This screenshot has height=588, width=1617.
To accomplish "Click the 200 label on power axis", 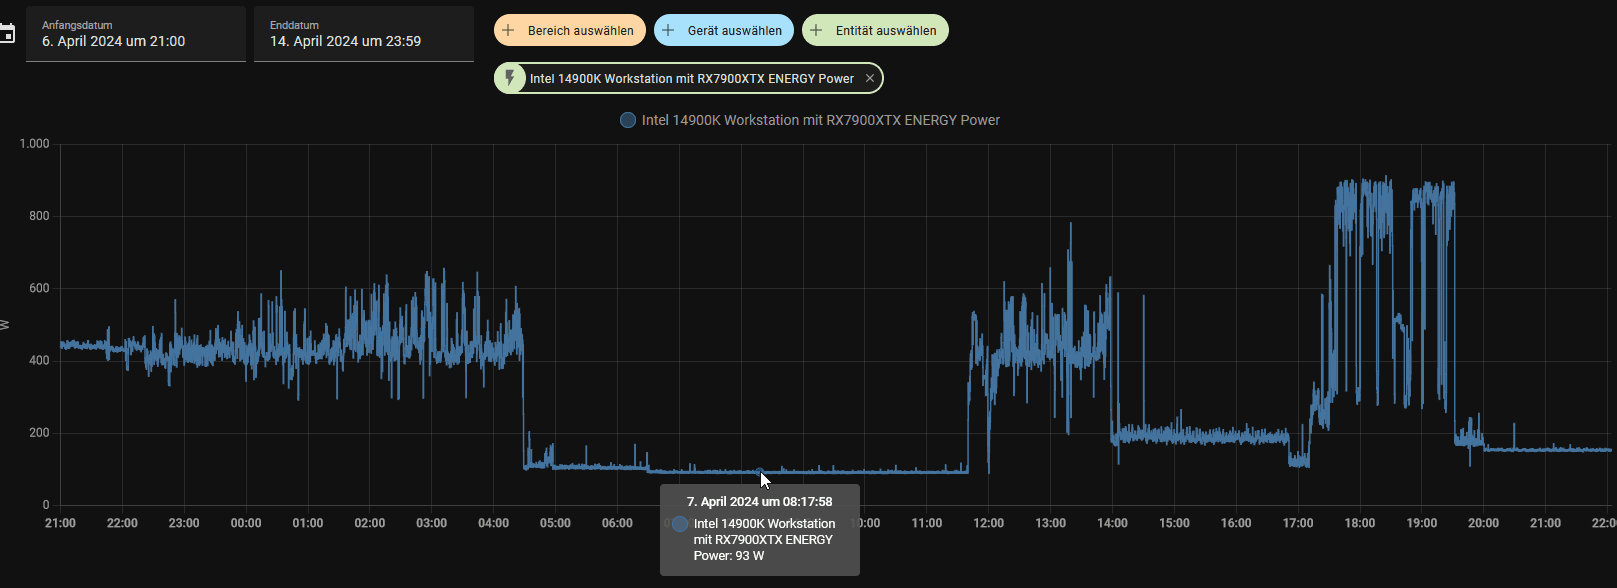I will 39,433.
